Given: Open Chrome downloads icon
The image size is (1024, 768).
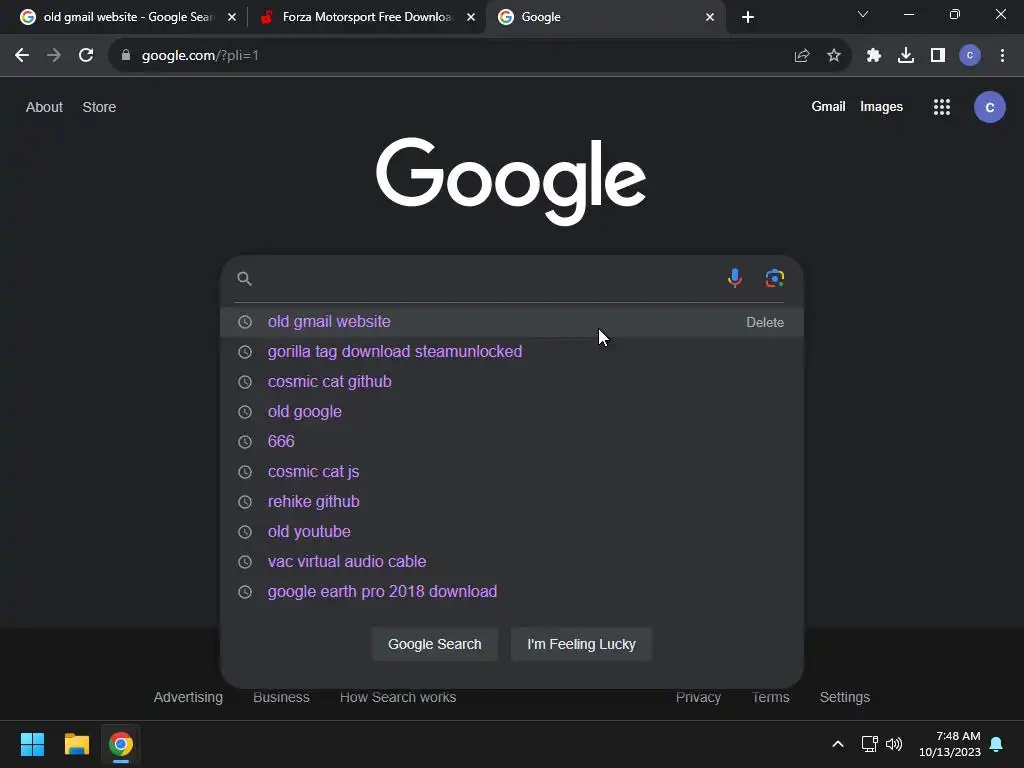Looking at the screenshot, I should click(x=906, y=56).
